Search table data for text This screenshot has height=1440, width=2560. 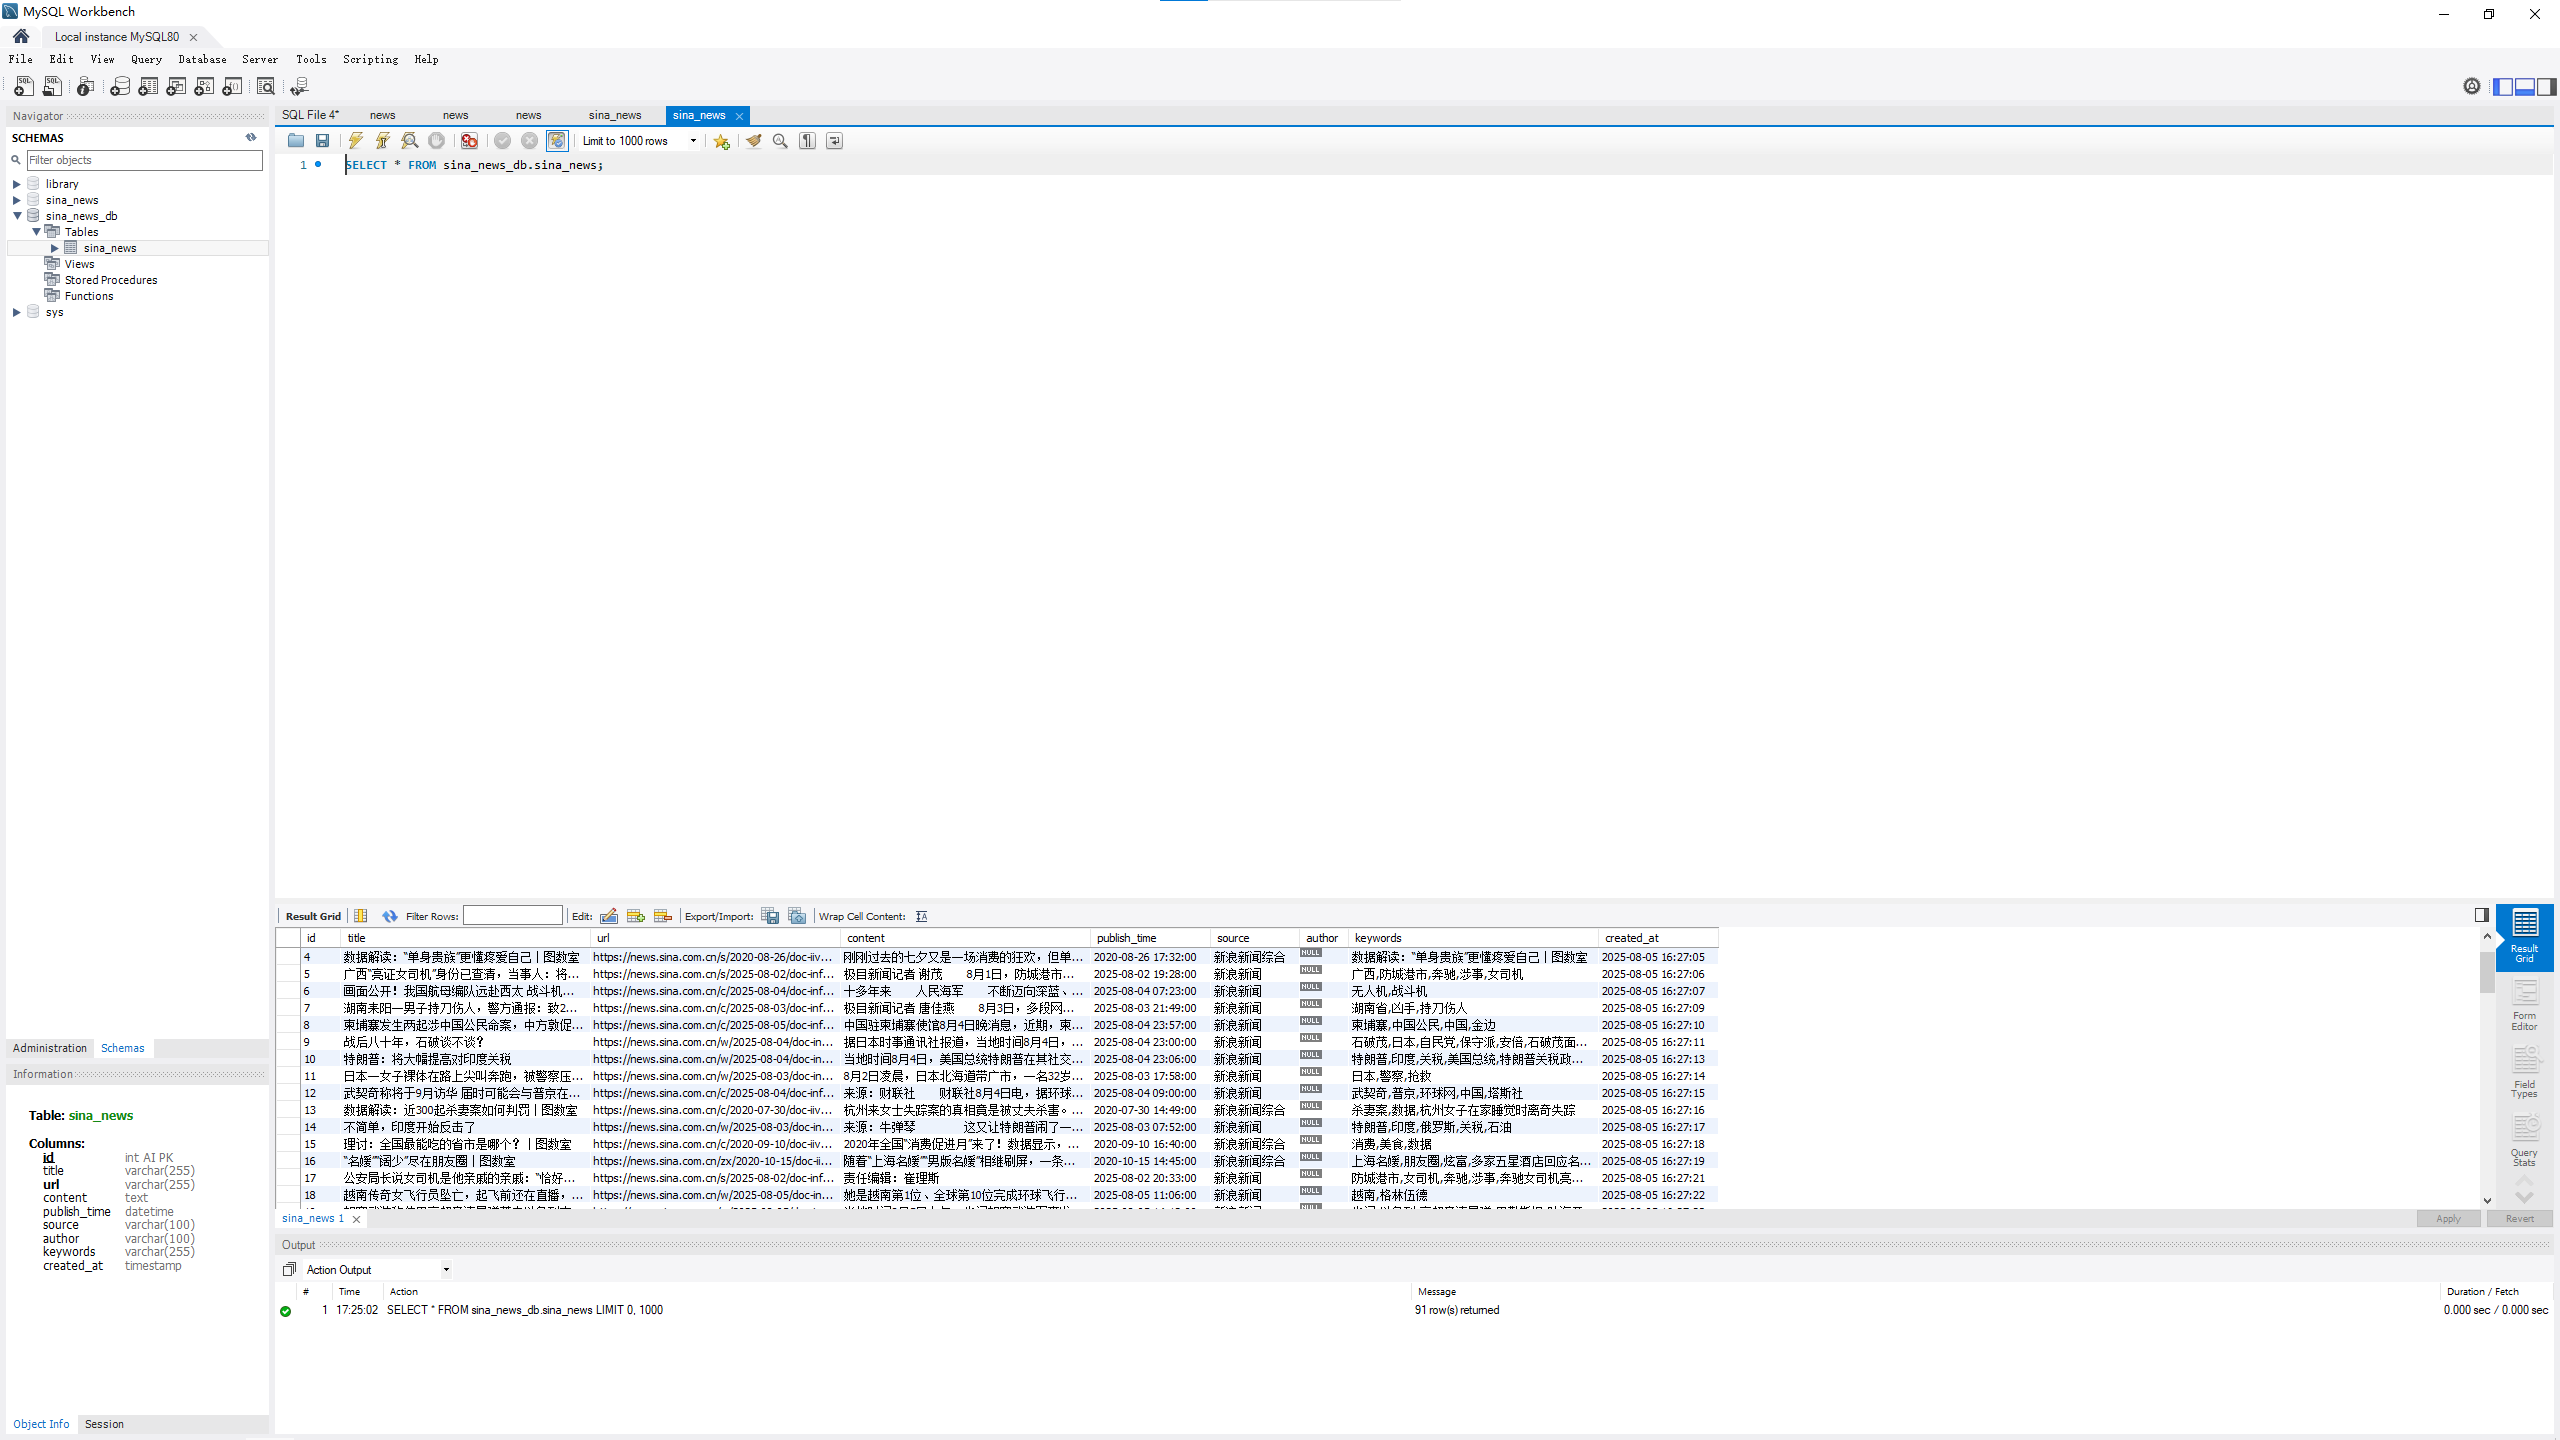pos(266,87)
